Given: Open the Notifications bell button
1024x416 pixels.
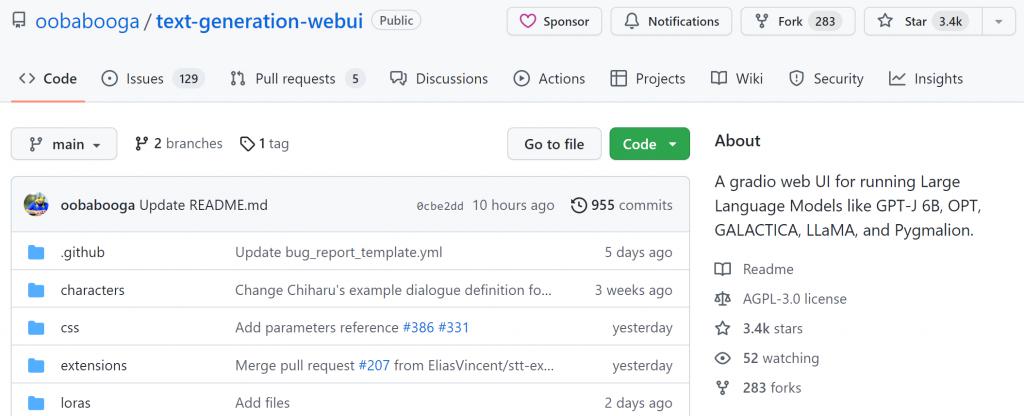Looking at the screenshot, I should click(671, 22).
